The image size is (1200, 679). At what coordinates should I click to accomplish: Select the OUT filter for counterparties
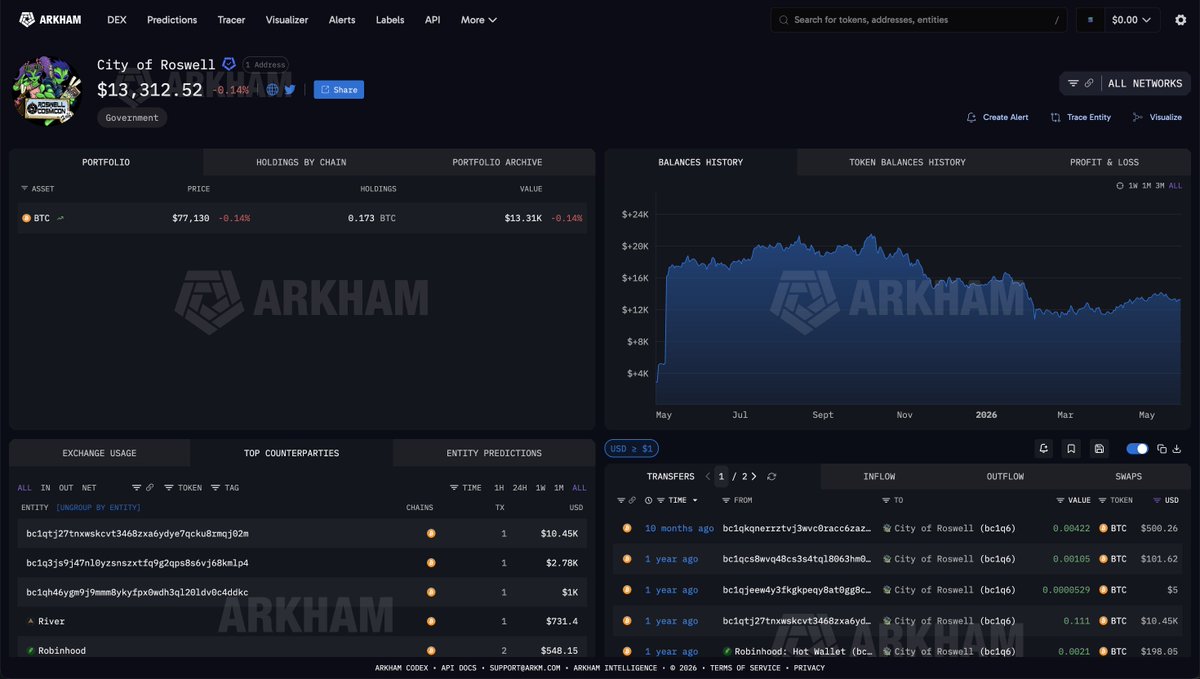coord(66,488)
